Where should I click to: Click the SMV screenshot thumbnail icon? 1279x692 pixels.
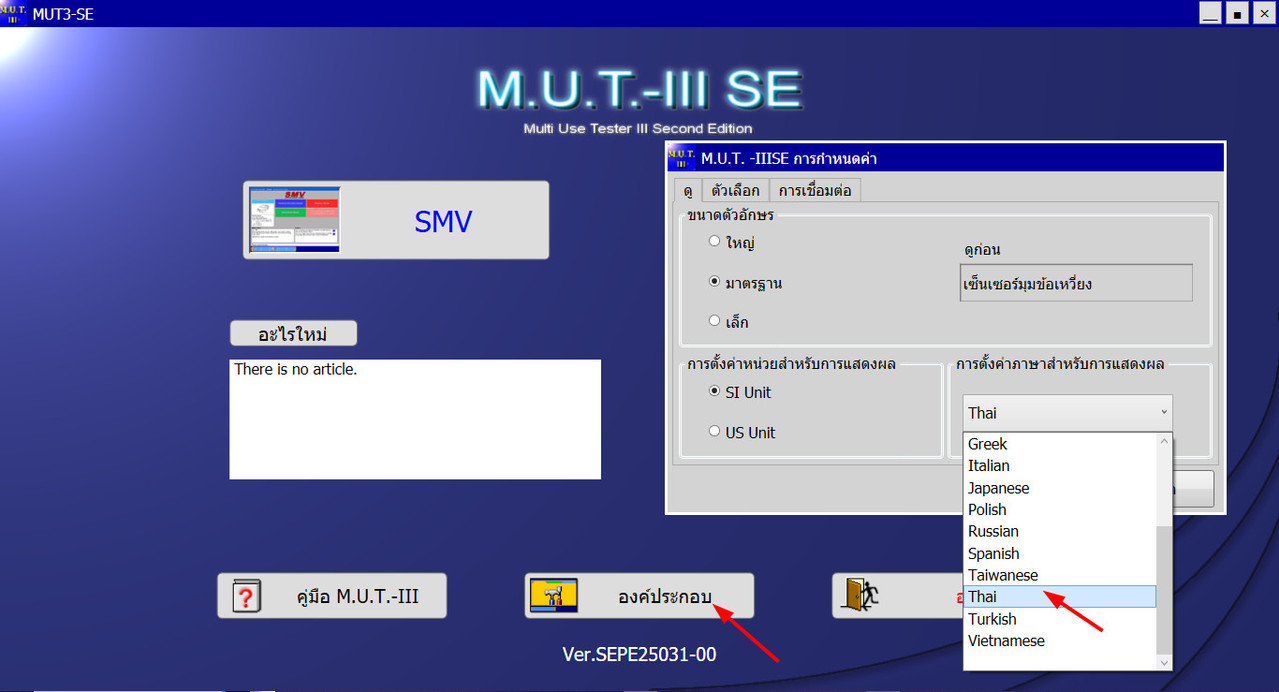coord(294,220)
